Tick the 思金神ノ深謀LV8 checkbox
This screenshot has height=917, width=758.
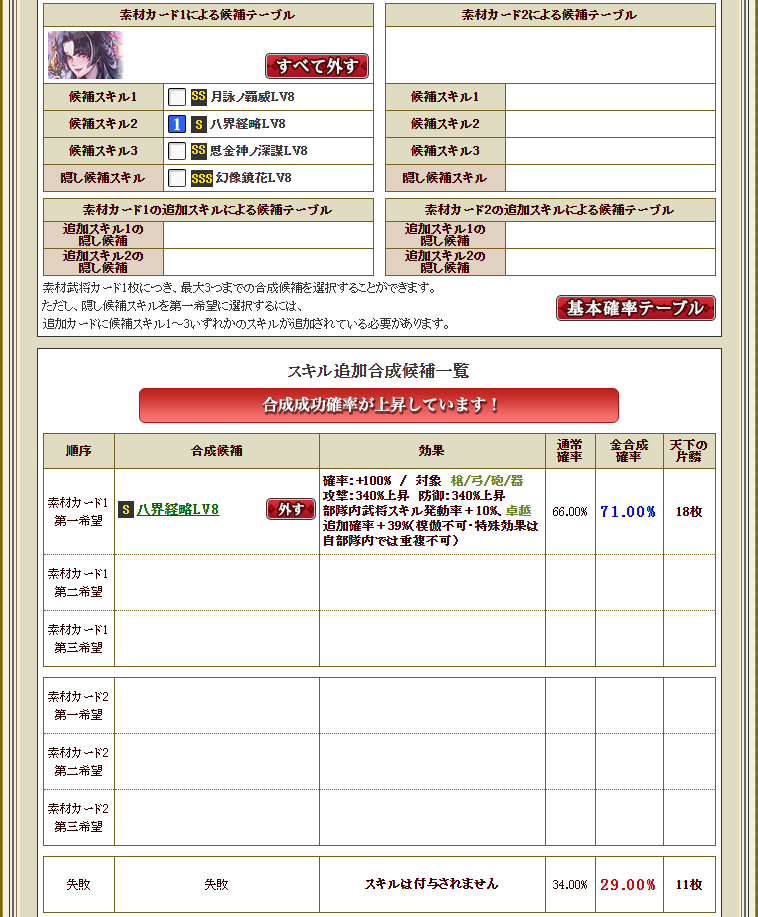(x=176, y=151)
